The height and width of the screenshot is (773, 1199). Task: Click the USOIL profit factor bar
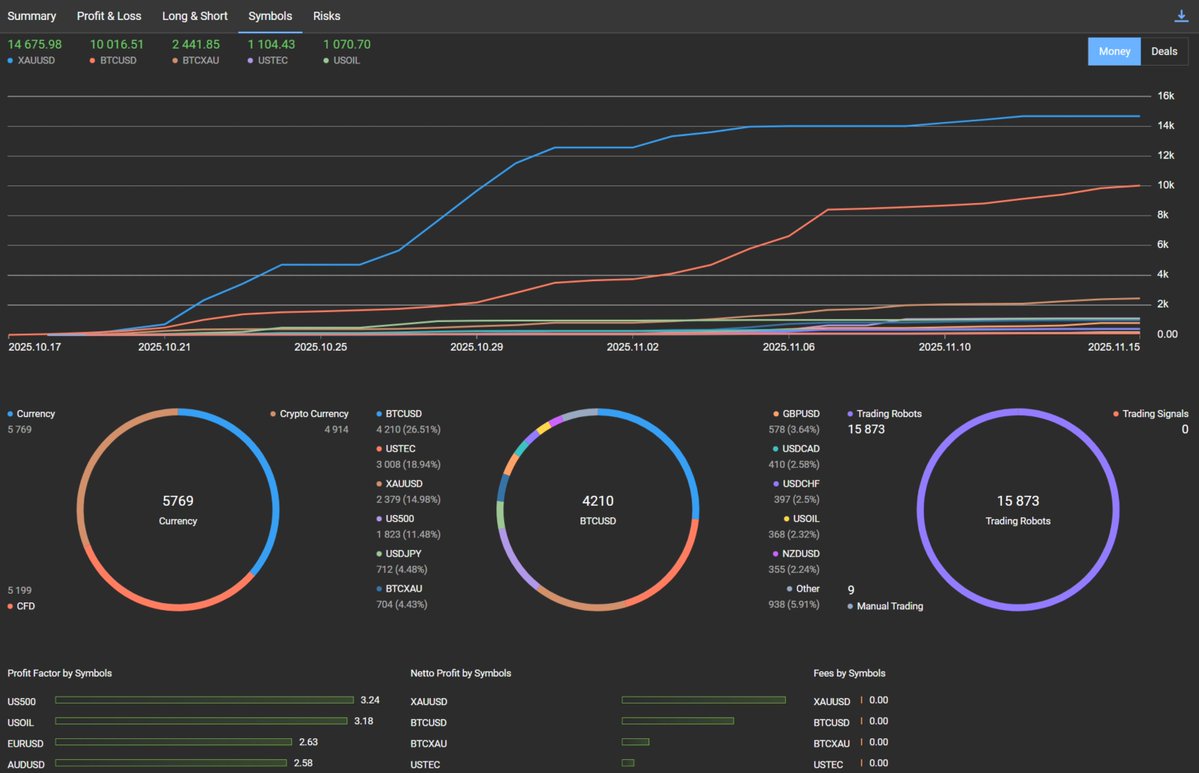pyautogui.click(x=201, y=721)
